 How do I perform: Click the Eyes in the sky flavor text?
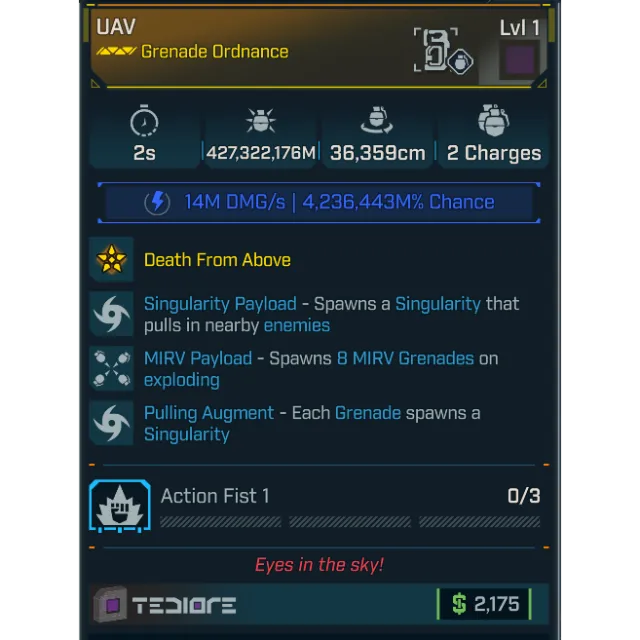click(319, 565)
